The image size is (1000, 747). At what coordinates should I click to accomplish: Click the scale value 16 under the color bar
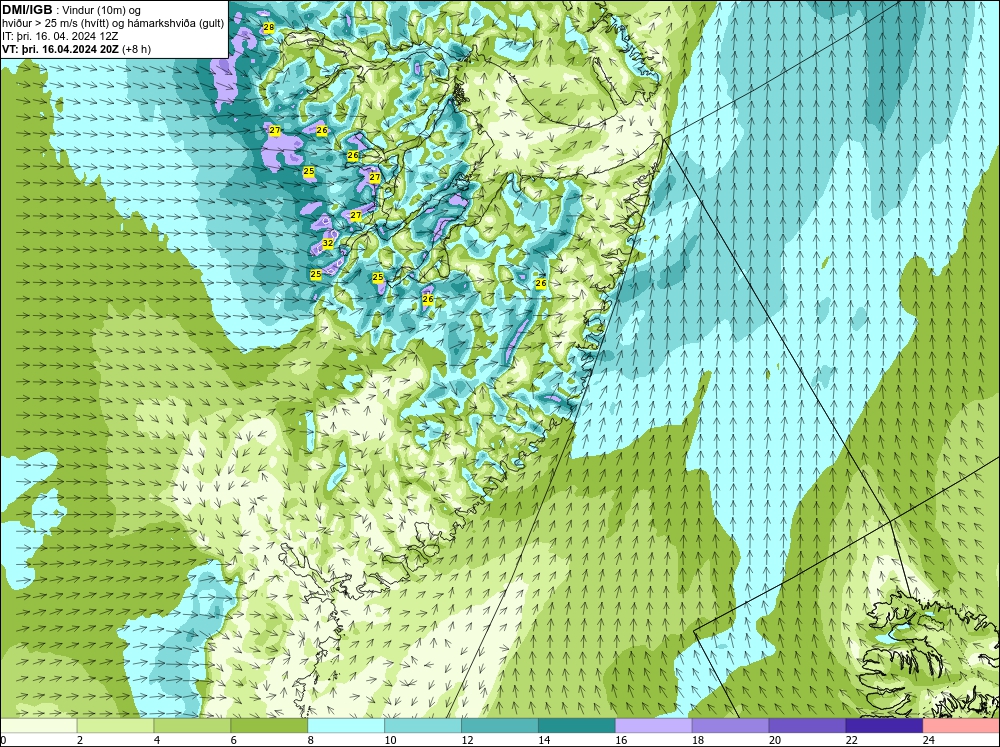tap(621, 740)
